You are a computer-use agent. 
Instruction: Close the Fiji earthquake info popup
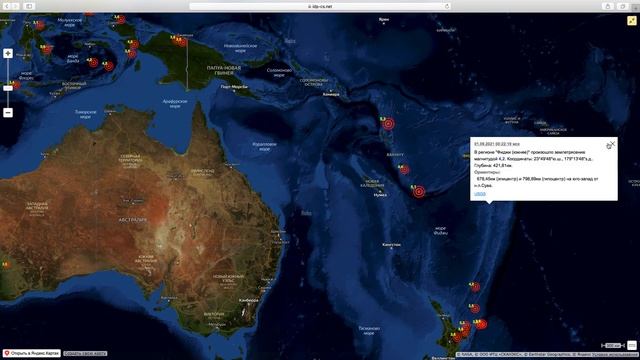coord(612,144)
